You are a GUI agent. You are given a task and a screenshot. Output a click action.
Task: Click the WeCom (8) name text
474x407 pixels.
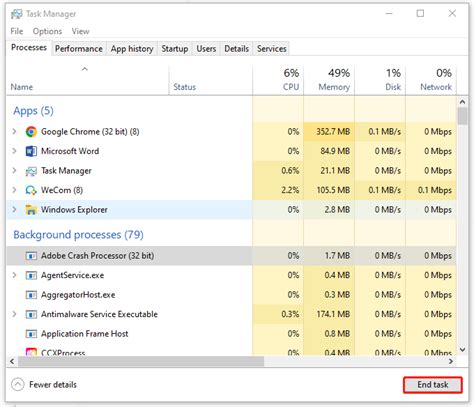click(x=62, y=190)
